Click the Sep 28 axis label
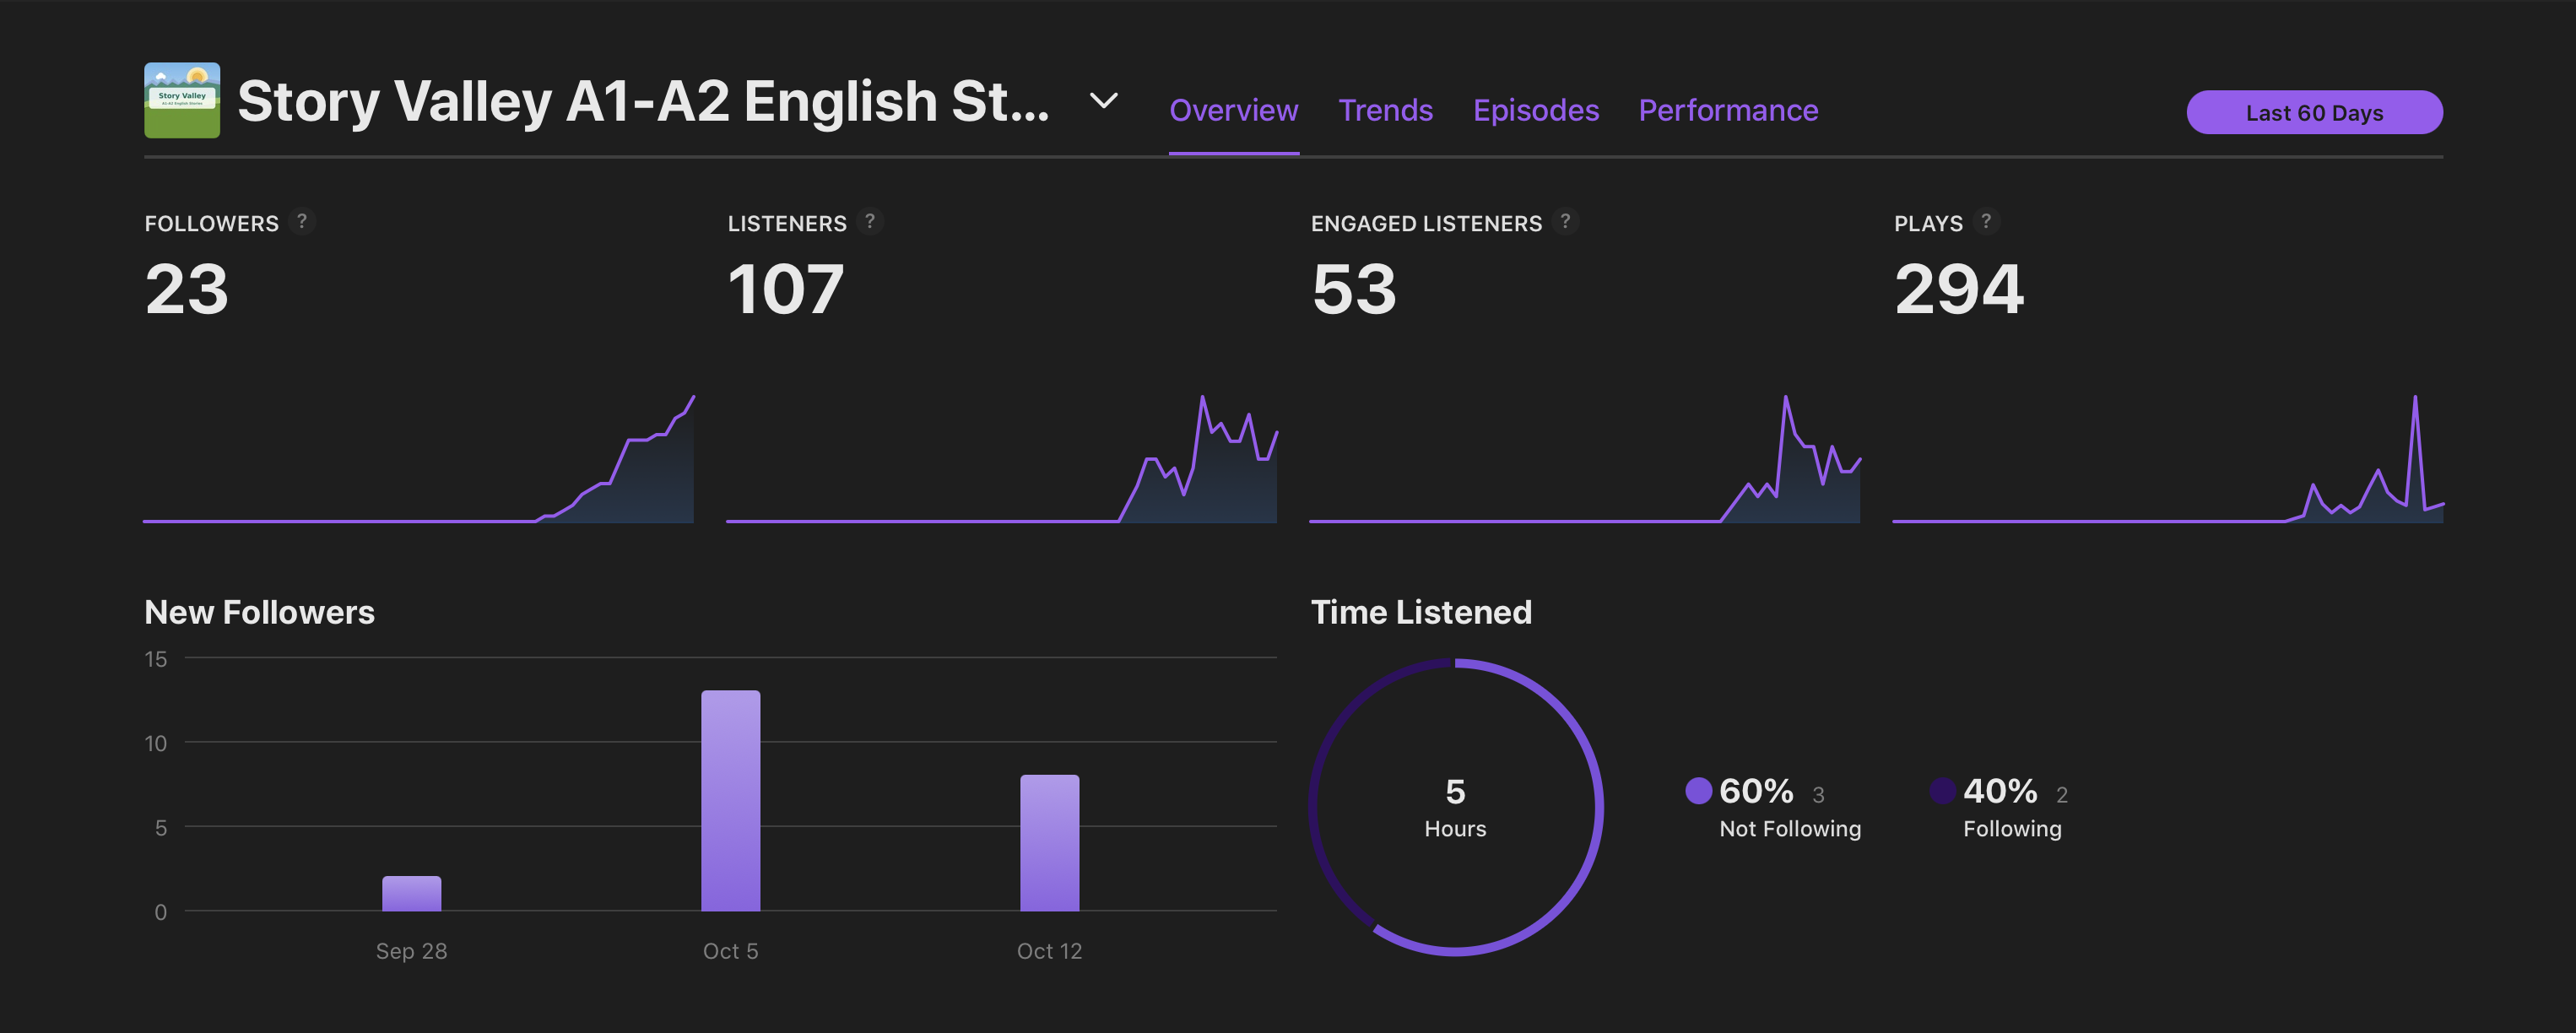 [411, 951]
